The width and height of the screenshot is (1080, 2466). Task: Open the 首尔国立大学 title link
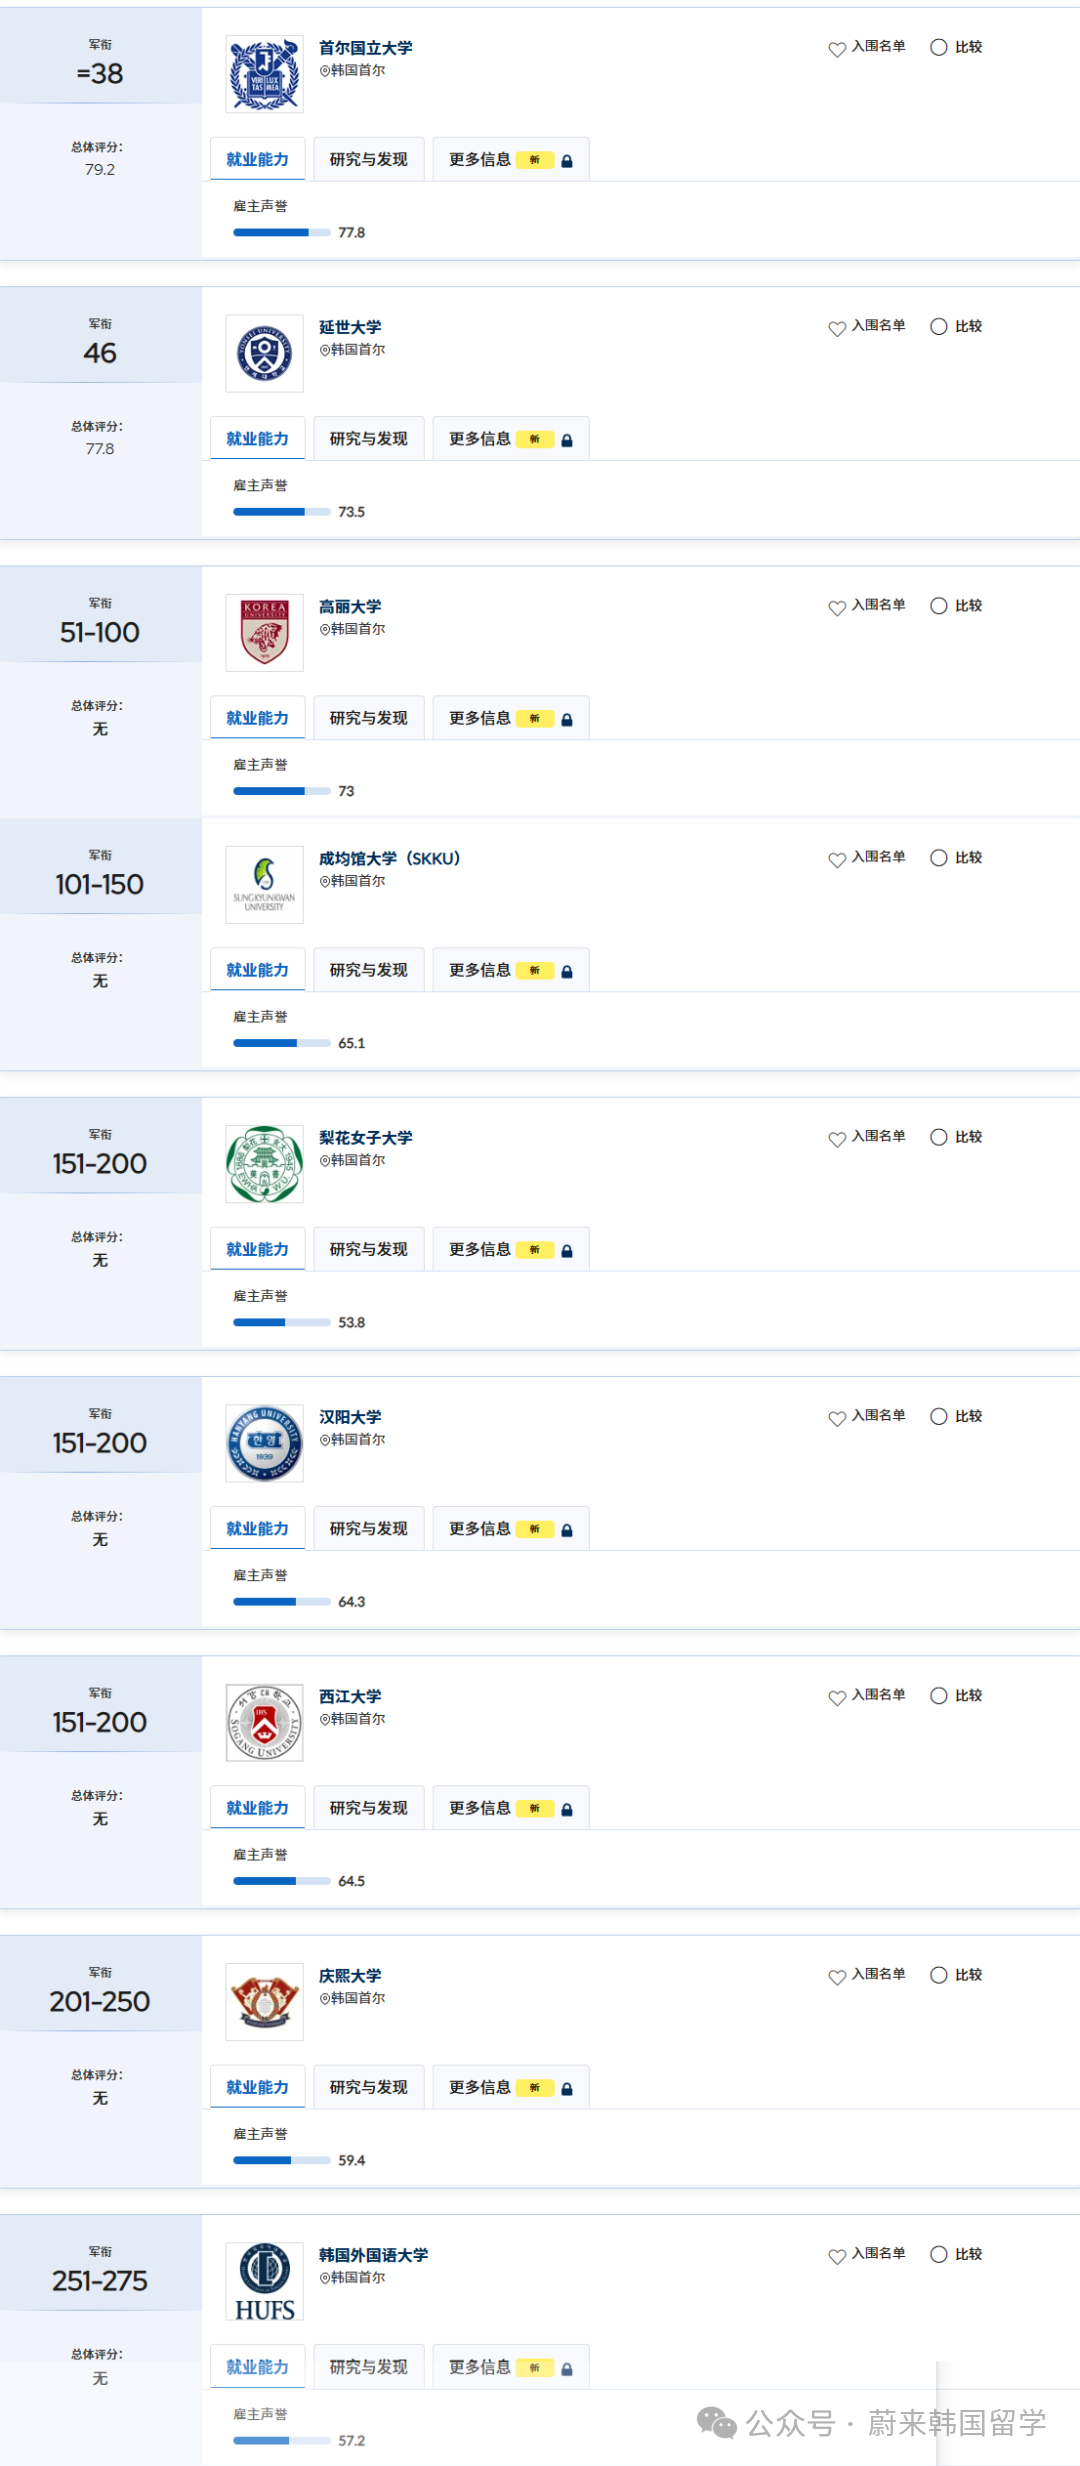coord(365,48)
